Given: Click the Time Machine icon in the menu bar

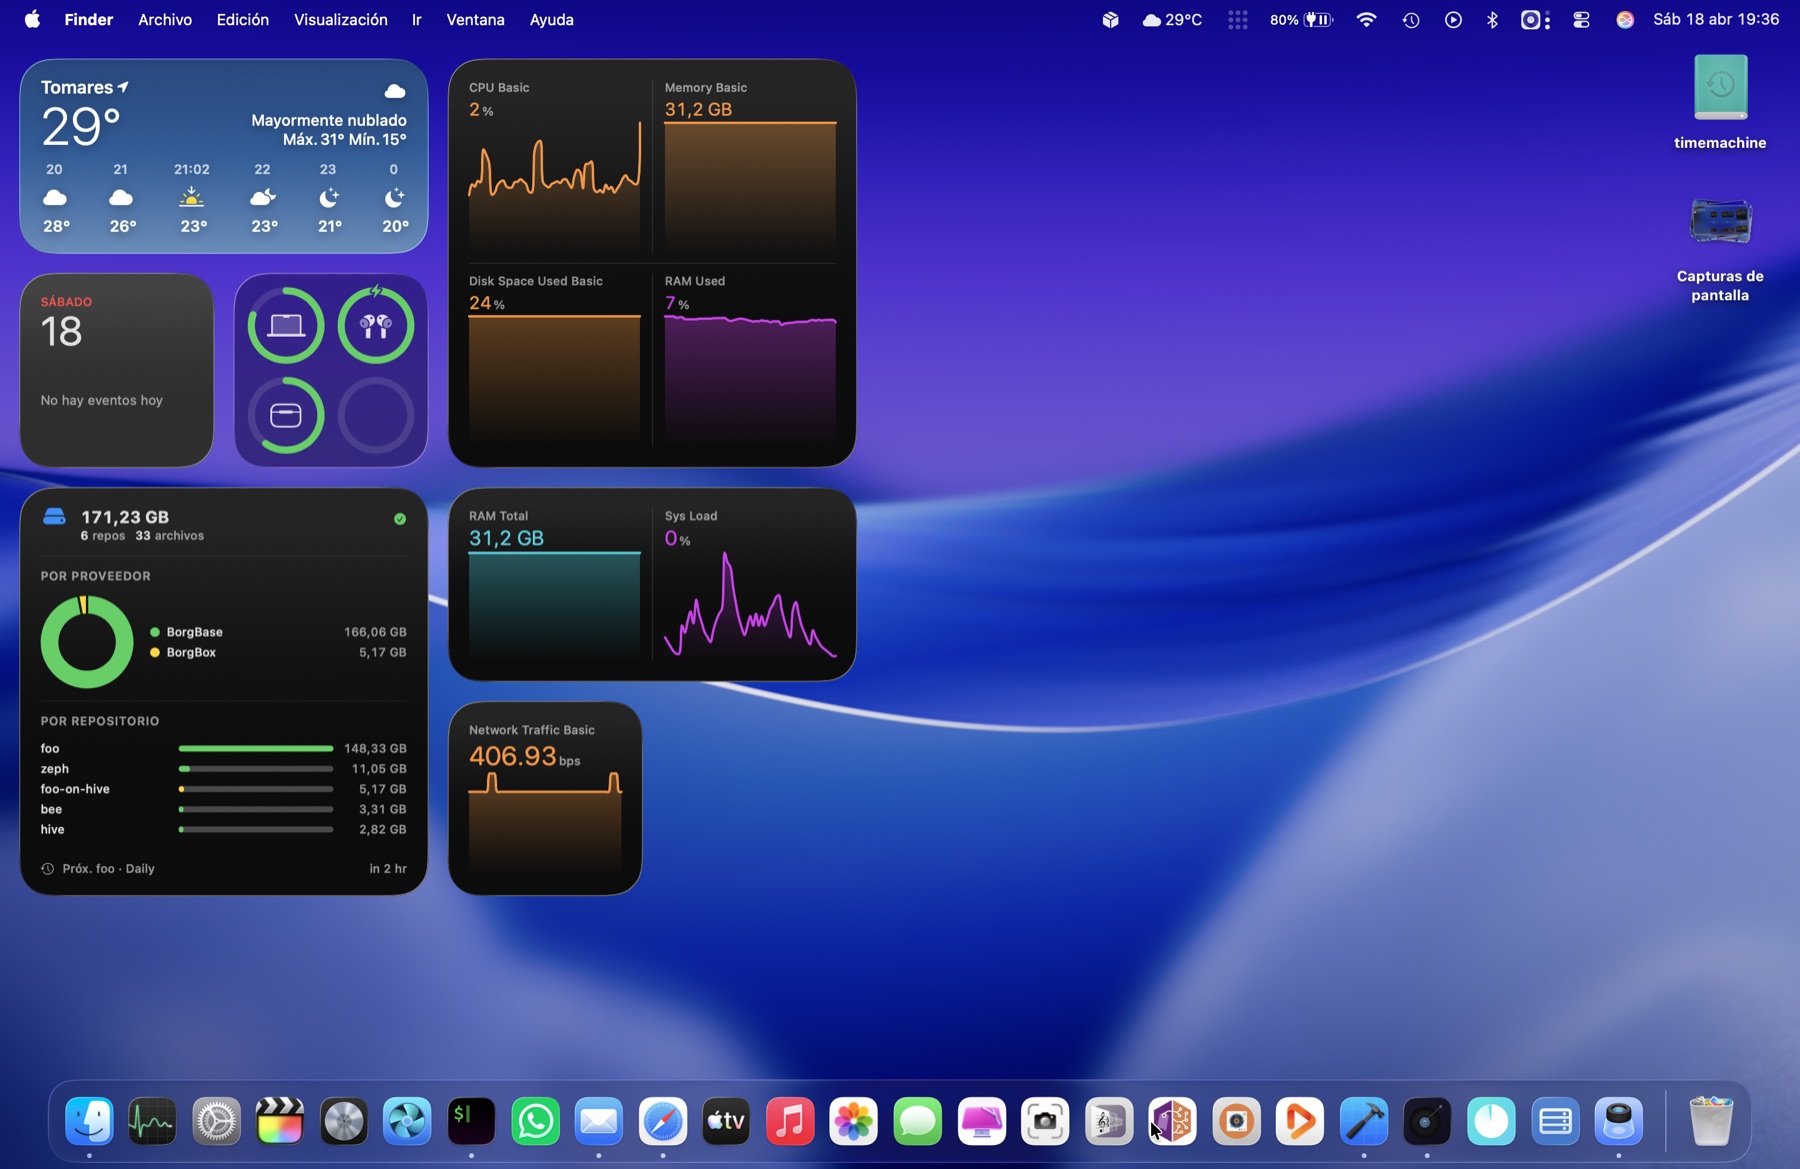Looking at the screenshot, I should coord(1410,19).
